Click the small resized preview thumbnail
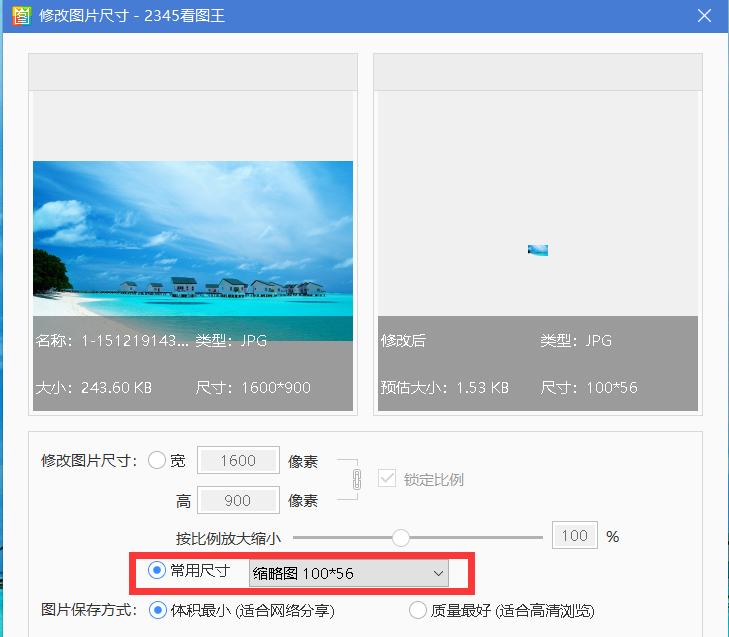The image size is (729, 637). coord(538,250)
